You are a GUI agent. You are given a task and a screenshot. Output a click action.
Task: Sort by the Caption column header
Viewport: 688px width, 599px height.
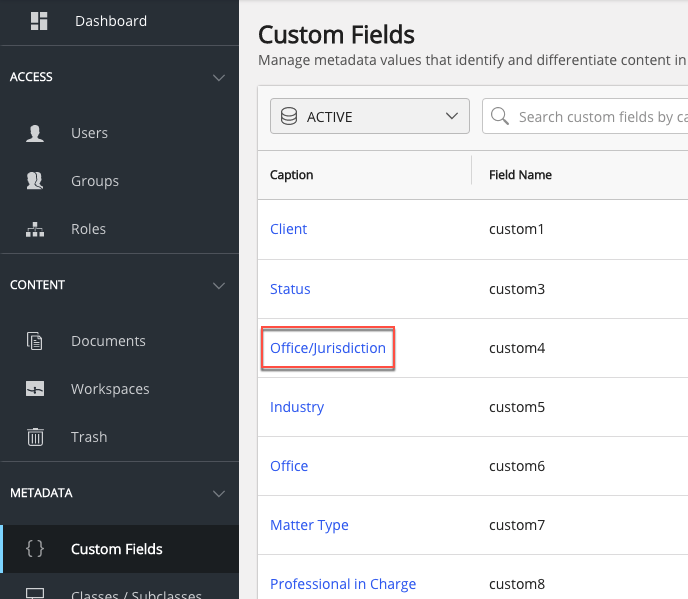(292, 174)
